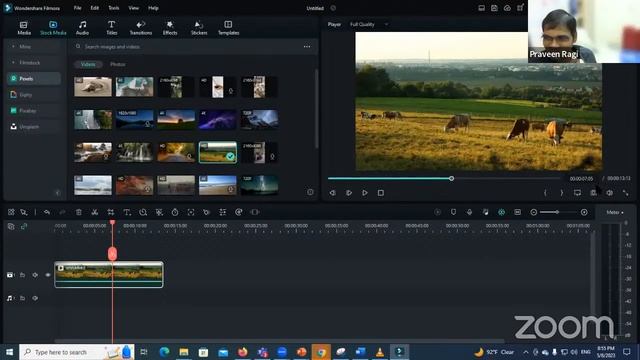640x360 pixels.
Task: Open the Titles tab
Action: tap(111, 28)
